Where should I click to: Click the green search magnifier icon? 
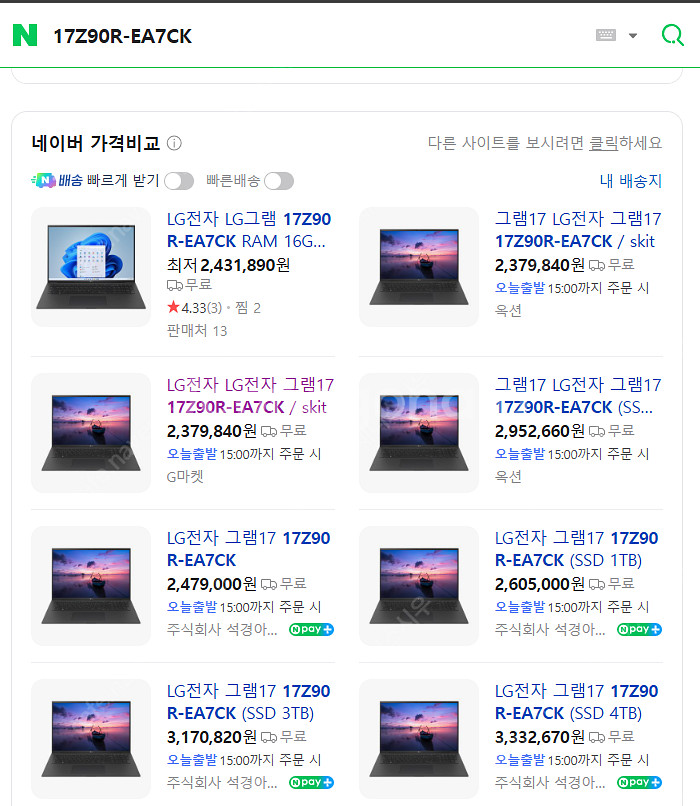coord(672,35)
